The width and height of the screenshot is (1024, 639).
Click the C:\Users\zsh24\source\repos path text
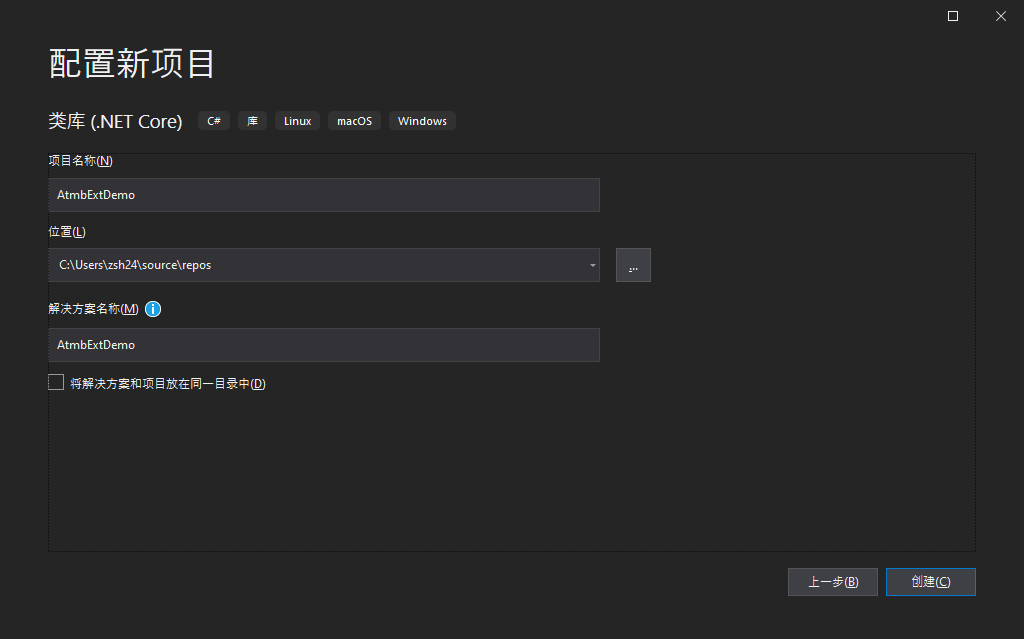point(135,265)
